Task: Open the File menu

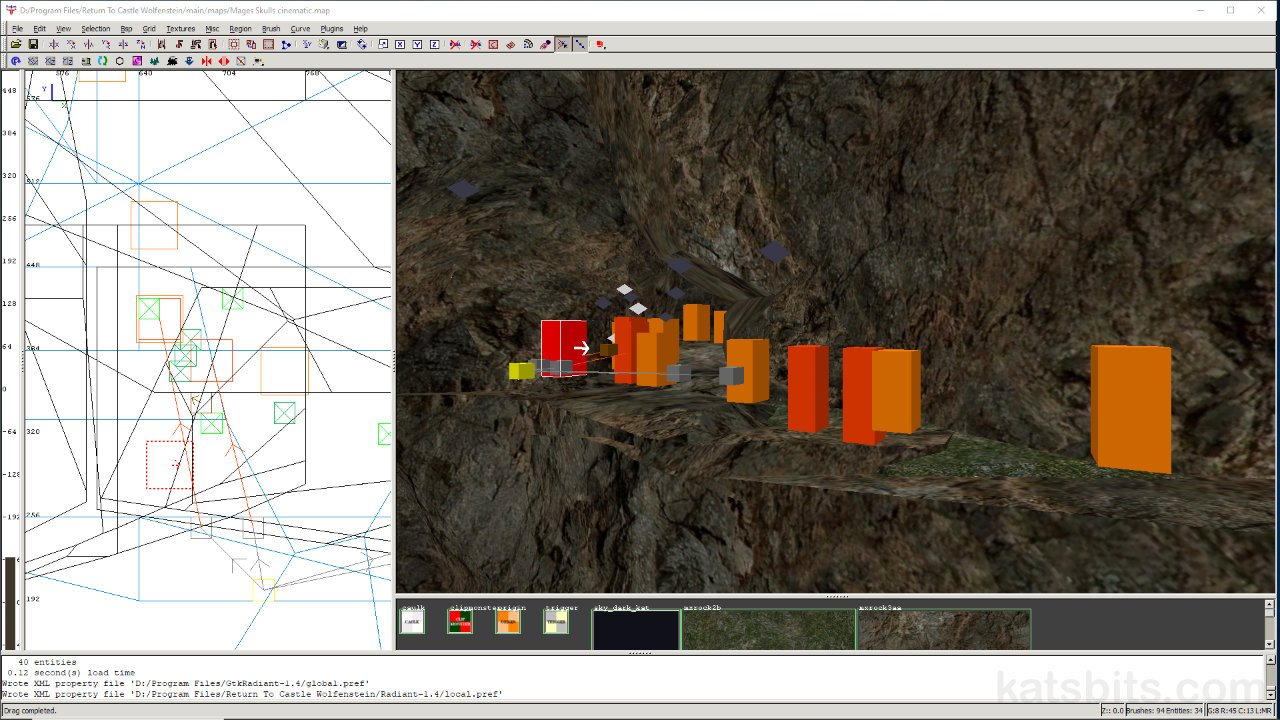Action: pyautogui.click(x=17, y=29)
